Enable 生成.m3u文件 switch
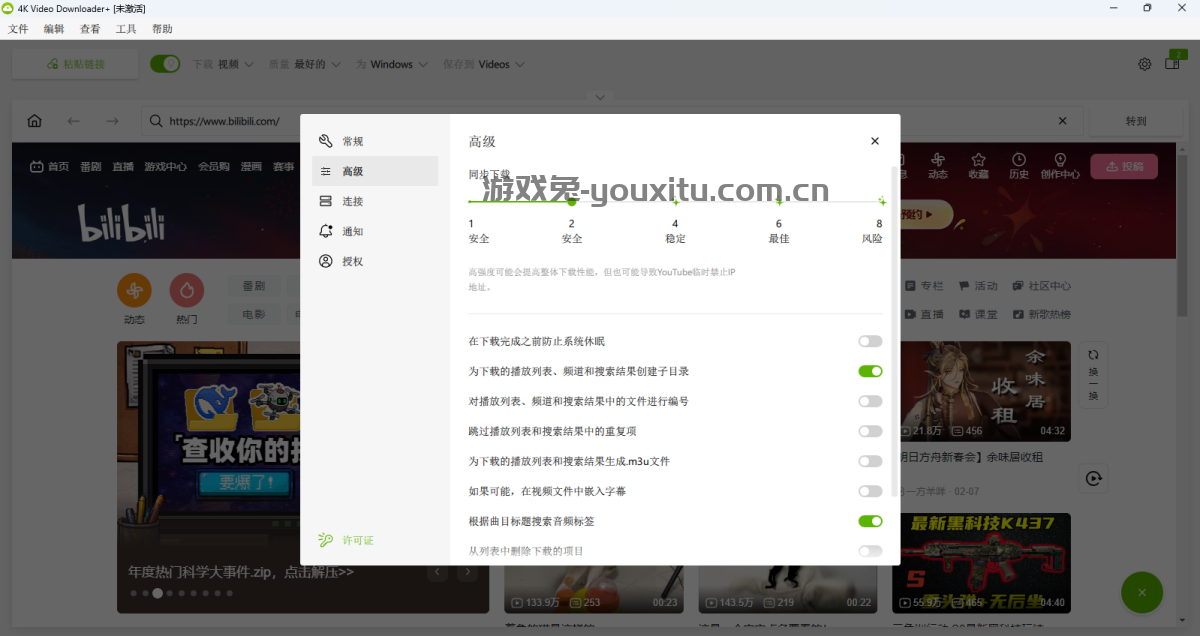The width and height of the screenshot is (1200, 636). 870,461
